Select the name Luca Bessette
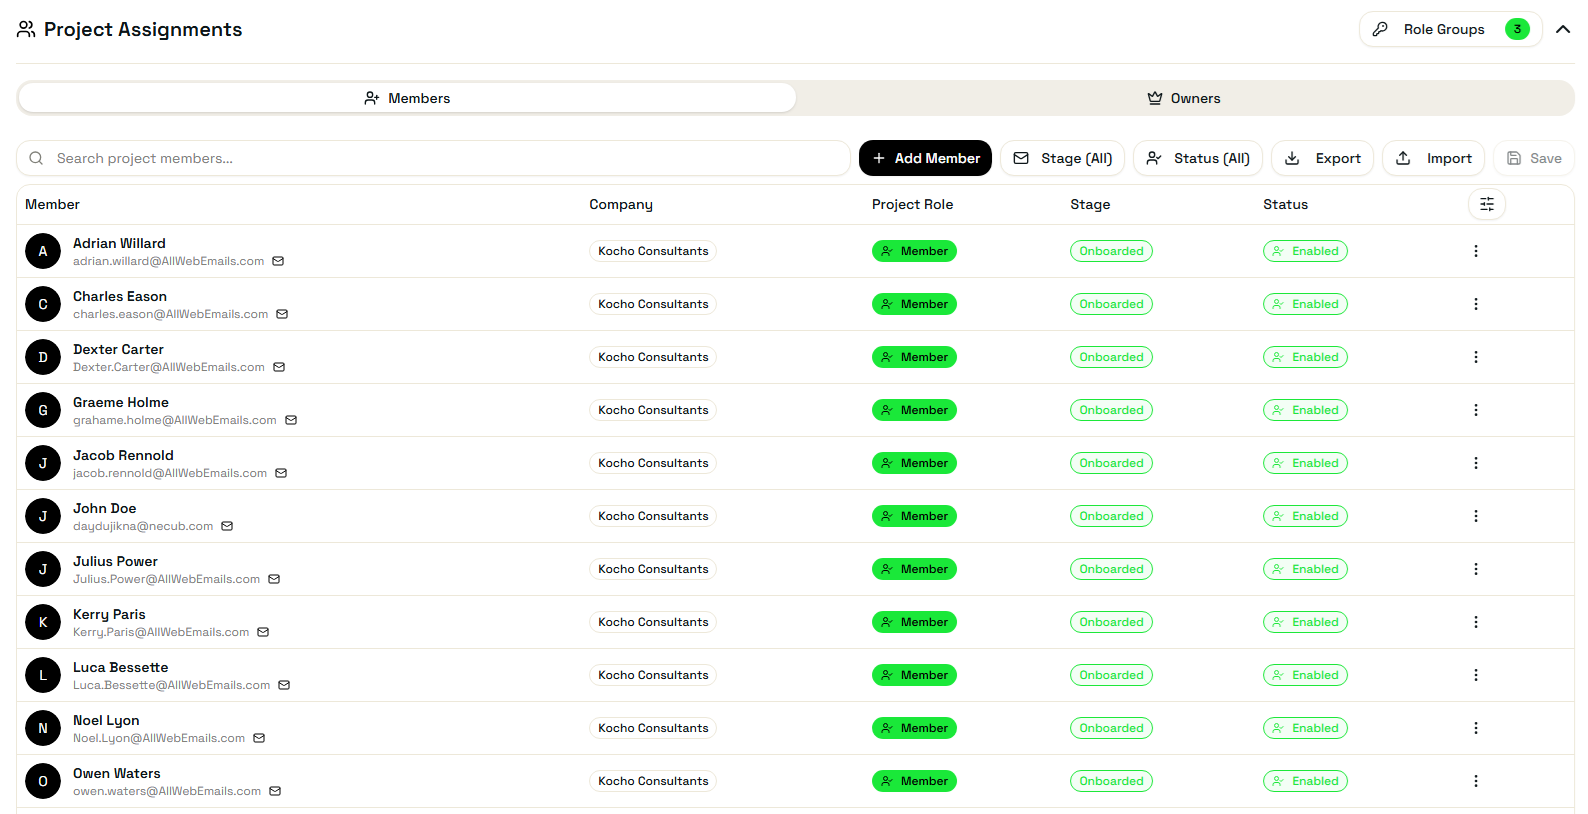Screen dimensions: 1588x814 point(120,667)
